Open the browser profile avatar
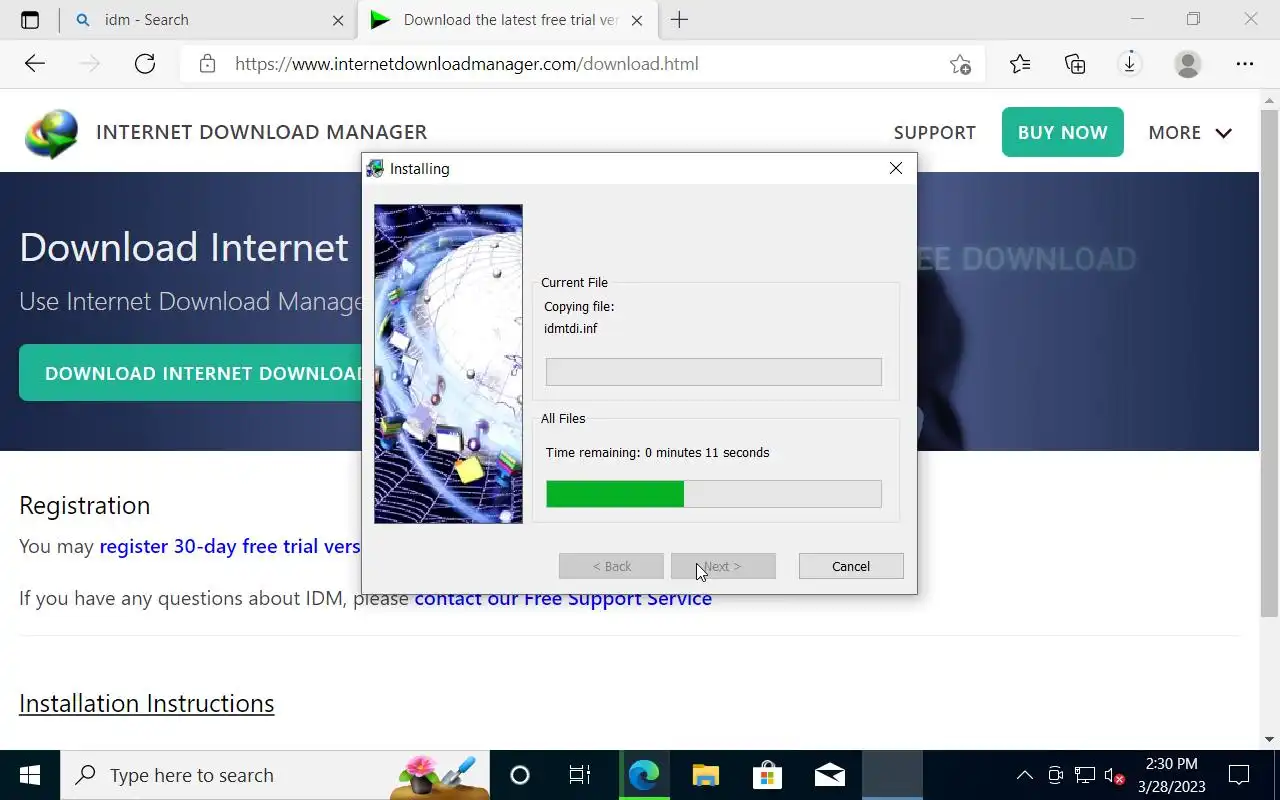The width and height of the screenshot is (1280, 800). 1188,64
